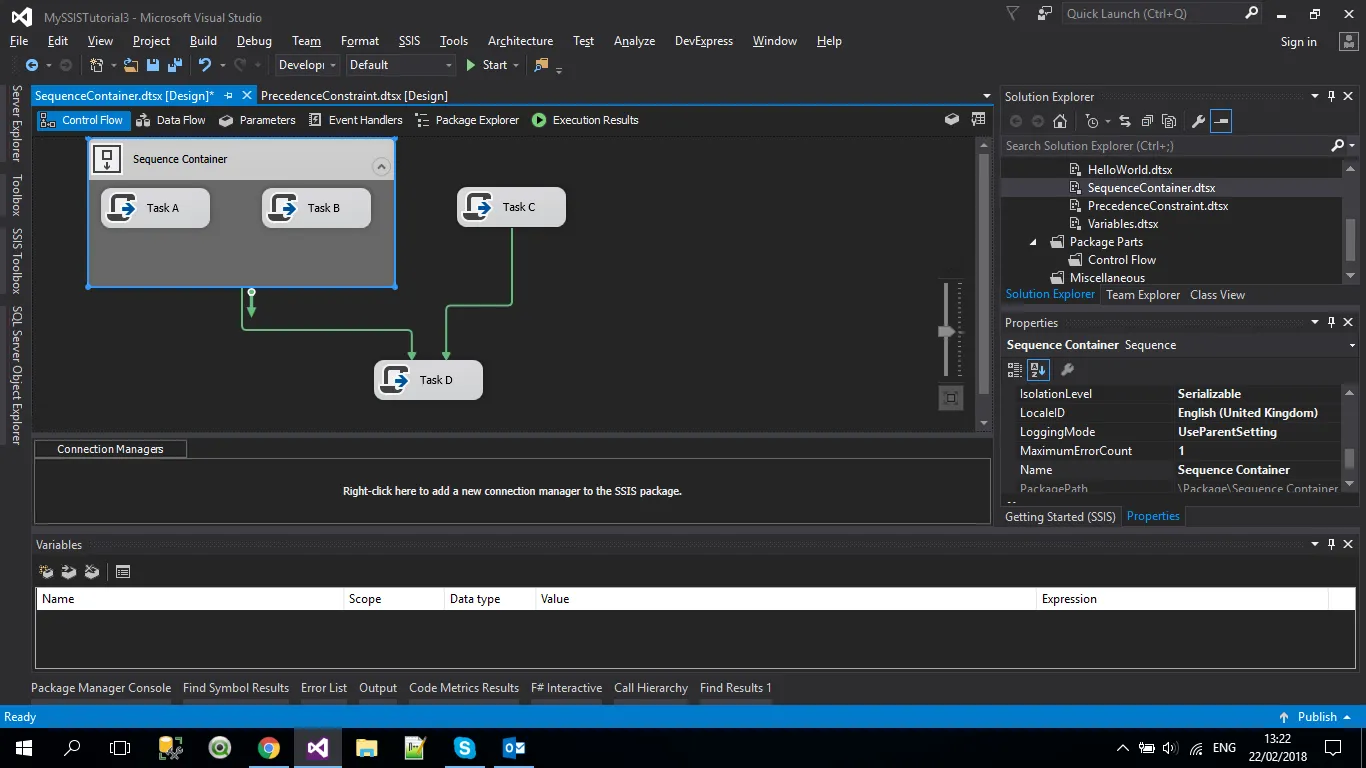Open the Architecture menu
This screenshot has height=768, width=1366.
(x=520, y=41)
